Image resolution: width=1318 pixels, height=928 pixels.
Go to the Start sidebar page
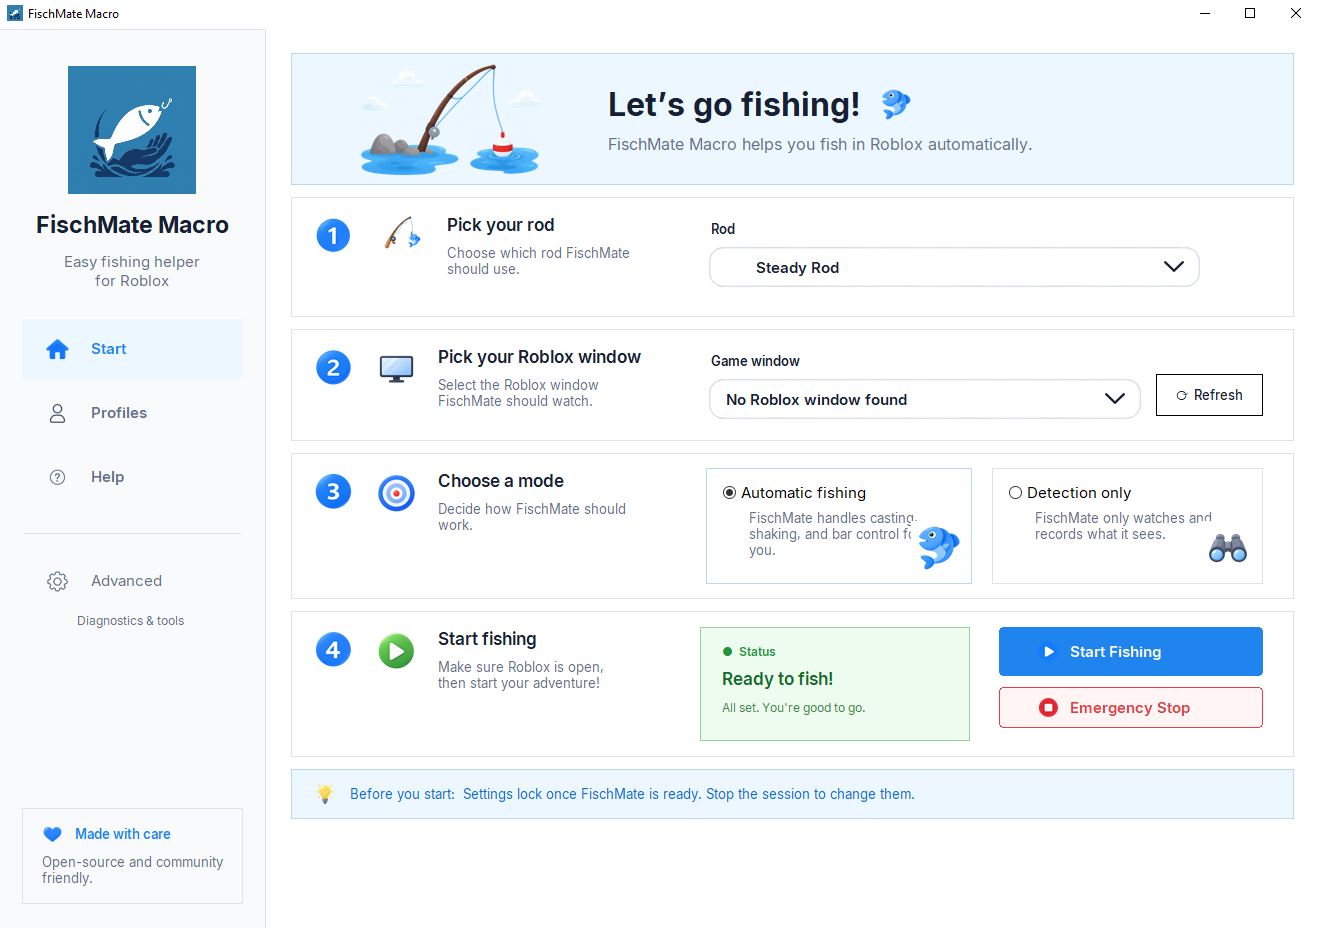pos(132,349)
